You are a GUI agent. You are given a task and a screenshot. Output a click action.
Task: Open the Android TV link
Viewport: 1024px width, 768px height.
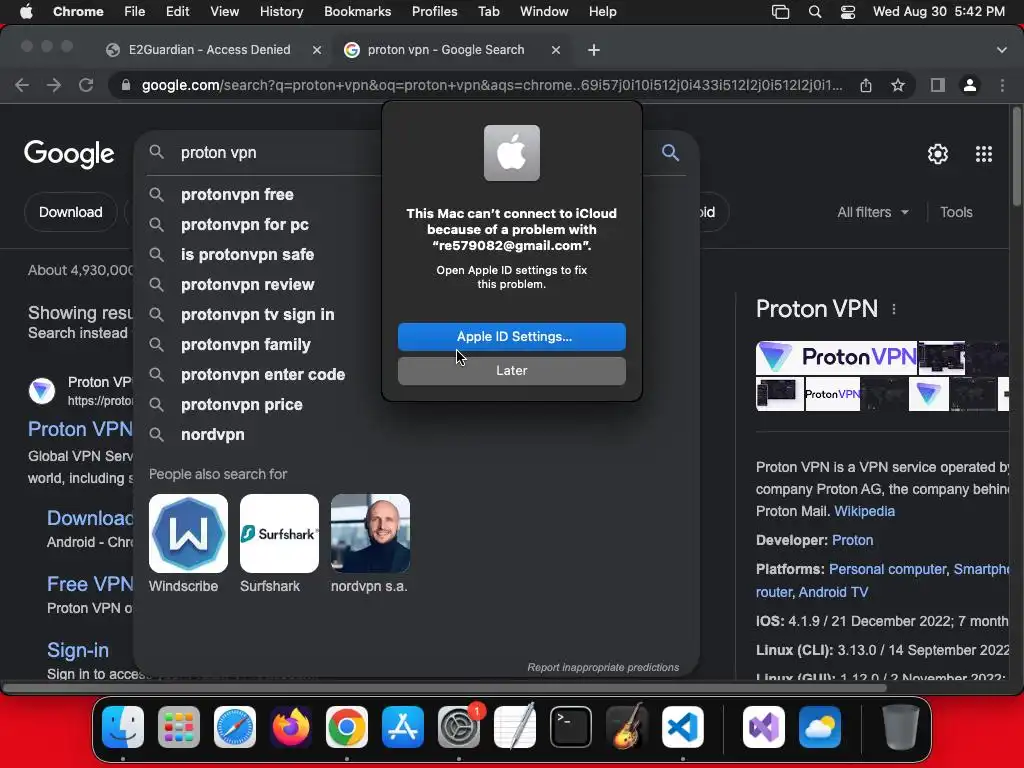click(833, 592)
